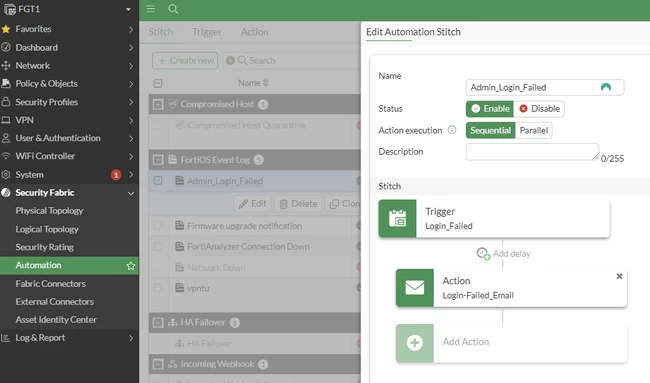Open Security Rating in sidebar
Viewport: 650px width, 383px height.
[x=44, y=247]
